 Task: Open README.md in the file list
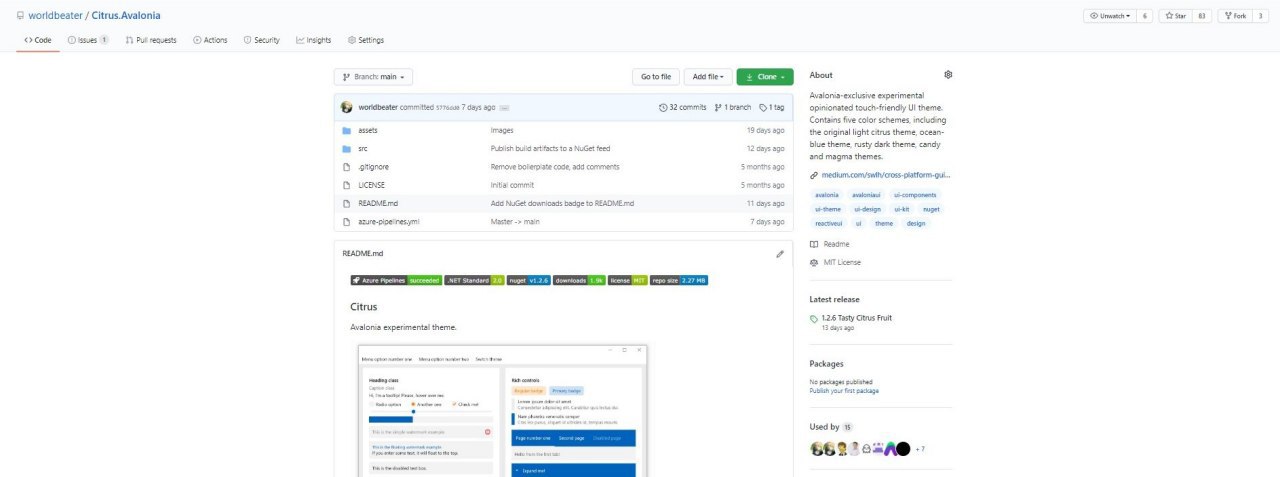click(x=378, y=203)
